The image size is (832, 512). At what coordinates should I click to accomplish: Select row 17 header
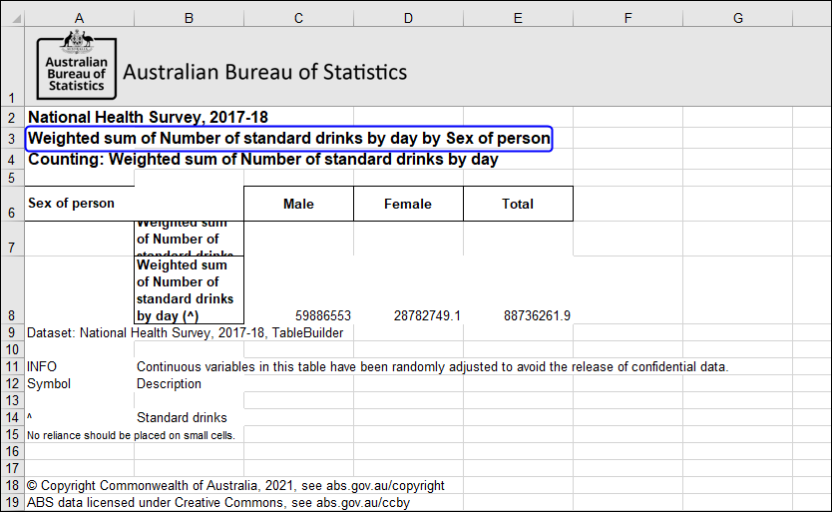point(12,468)
